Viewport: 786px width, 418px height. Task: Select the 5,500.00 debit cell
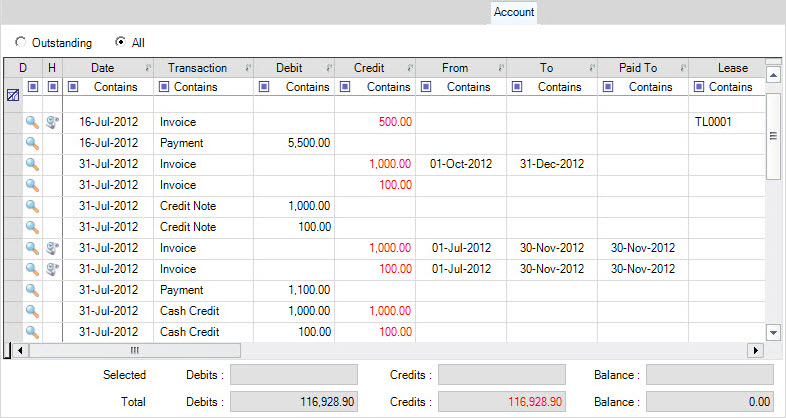coord(294,143)
